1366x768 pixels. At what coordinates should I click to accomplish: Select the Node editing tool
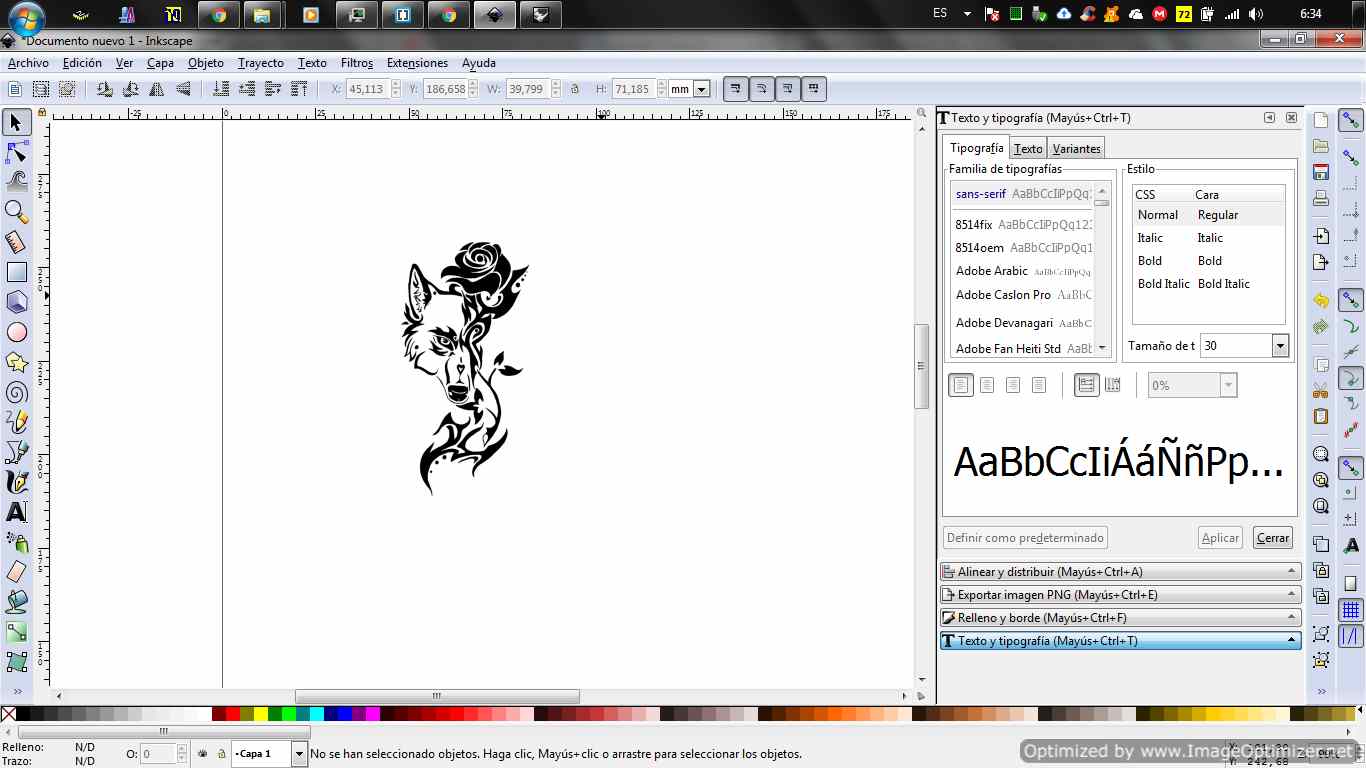[x=16, y=152]
